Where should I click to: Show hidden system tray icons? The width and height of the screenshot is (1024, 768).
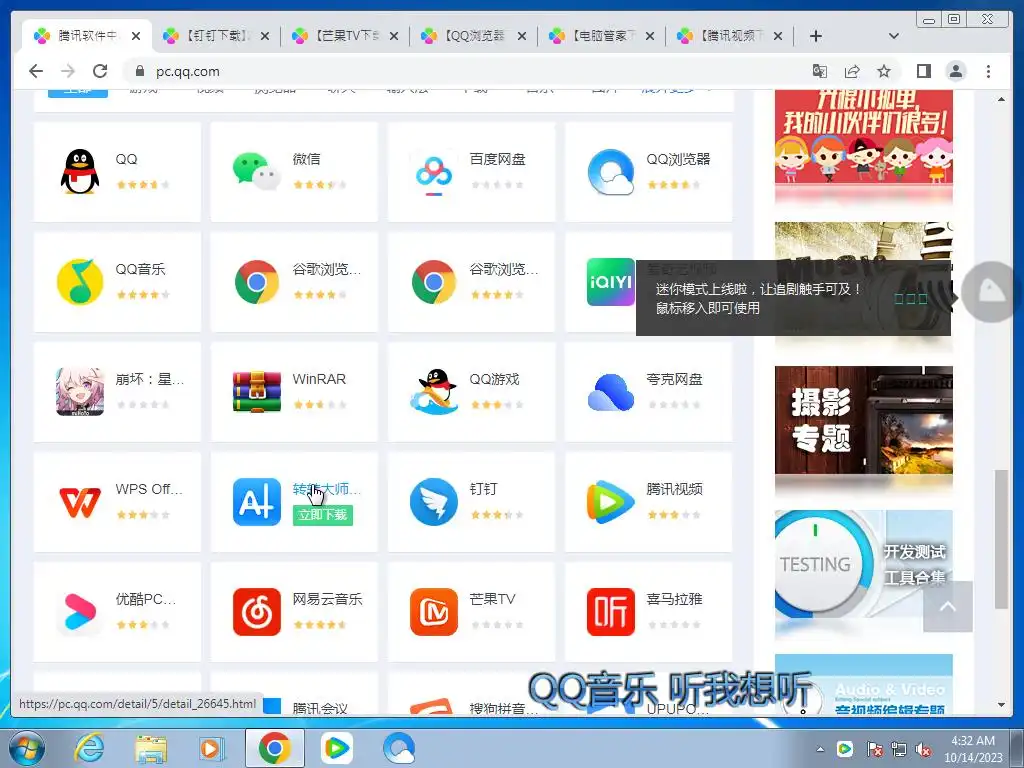click(820, 749)
